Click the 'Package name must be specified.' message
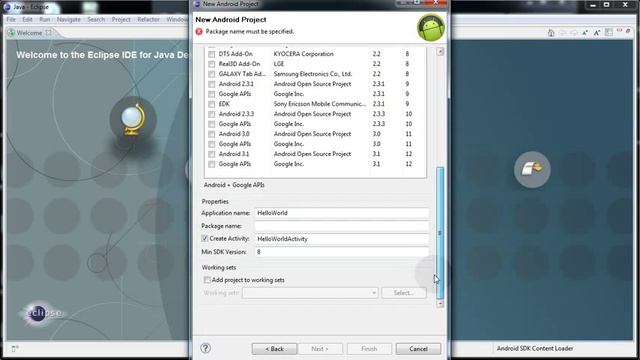This screenshot has height=360, width=640. click(x=250, y=31)
